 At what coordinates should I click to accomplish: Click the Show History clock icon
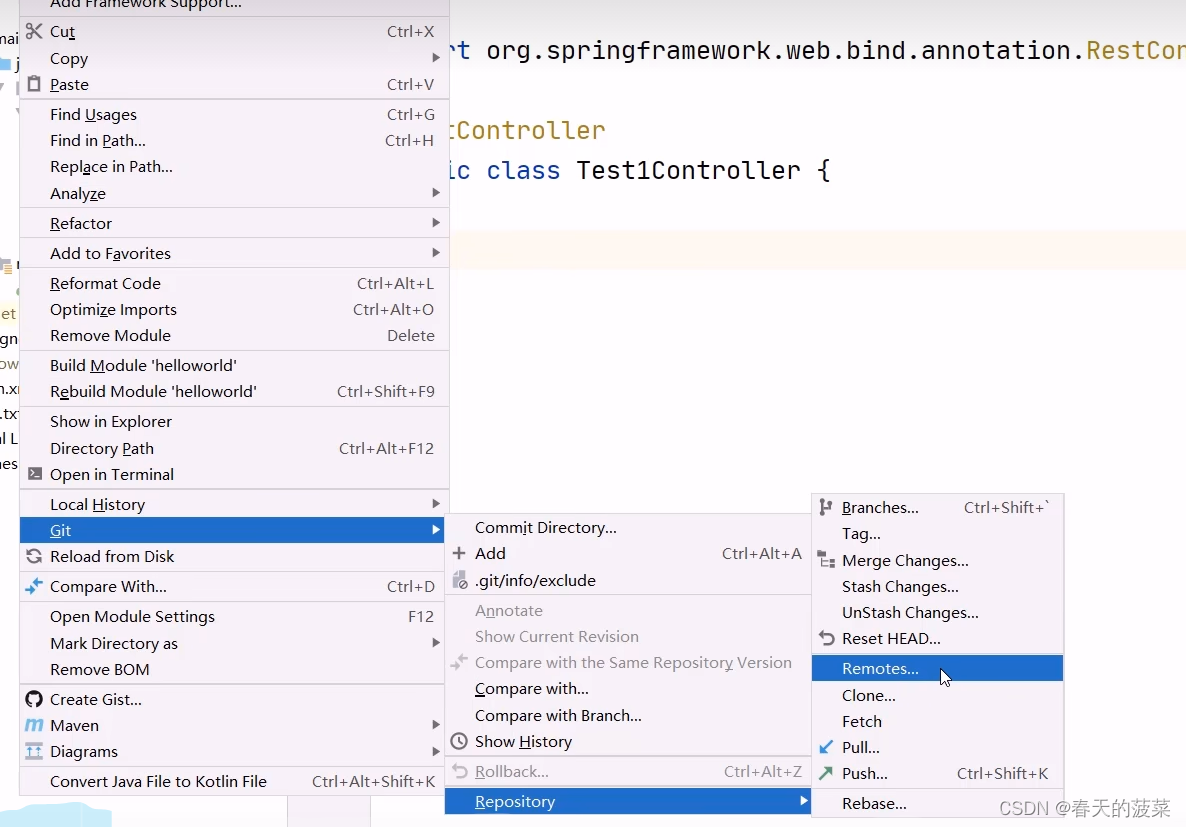(x=459, y=742)
